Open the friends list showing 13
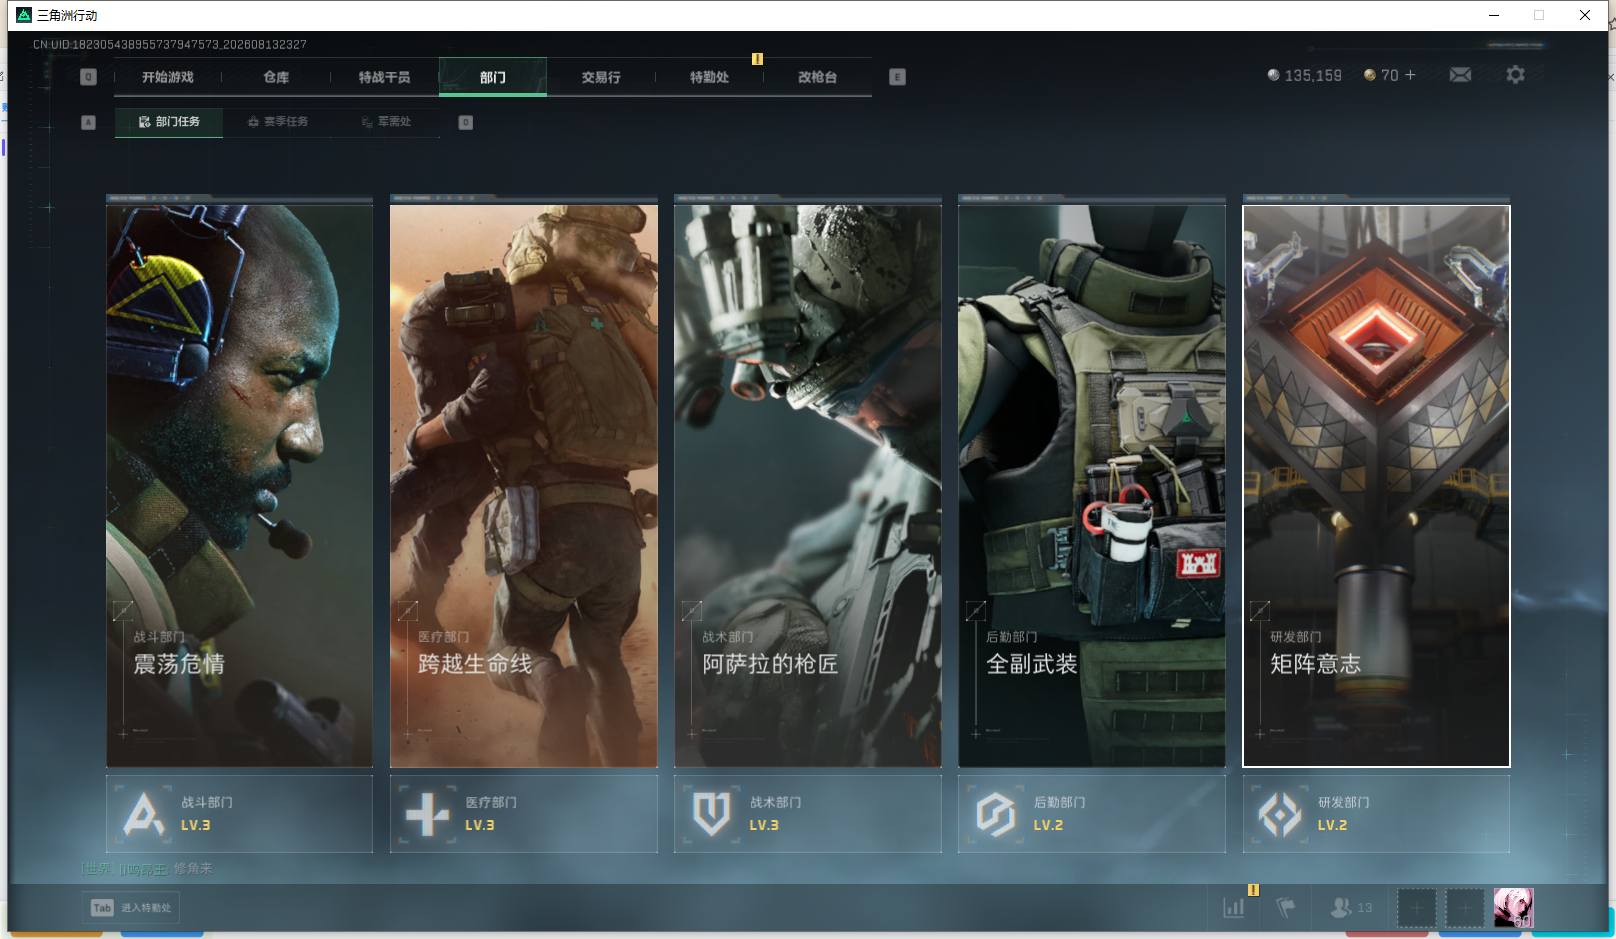Screen dimensions: 1616x939 click(1351, 908)
